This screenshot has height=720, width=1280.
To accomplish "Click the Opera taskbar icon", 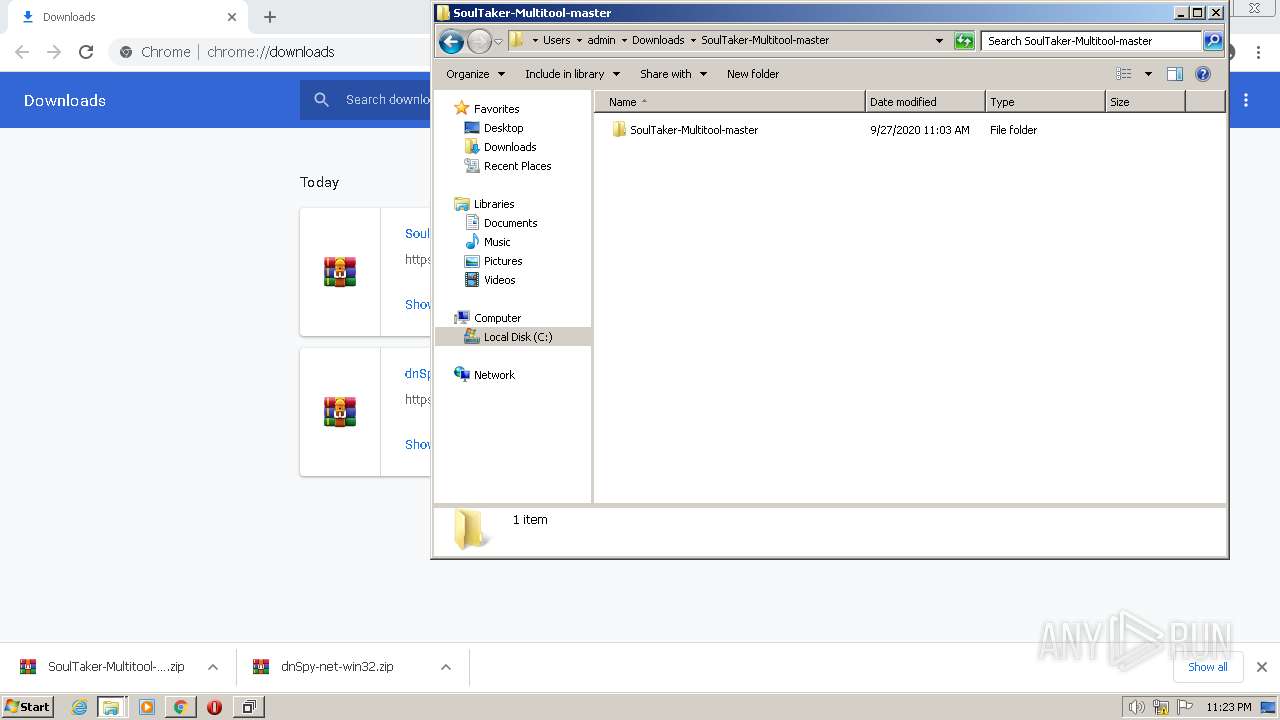I will coord(214,707).
